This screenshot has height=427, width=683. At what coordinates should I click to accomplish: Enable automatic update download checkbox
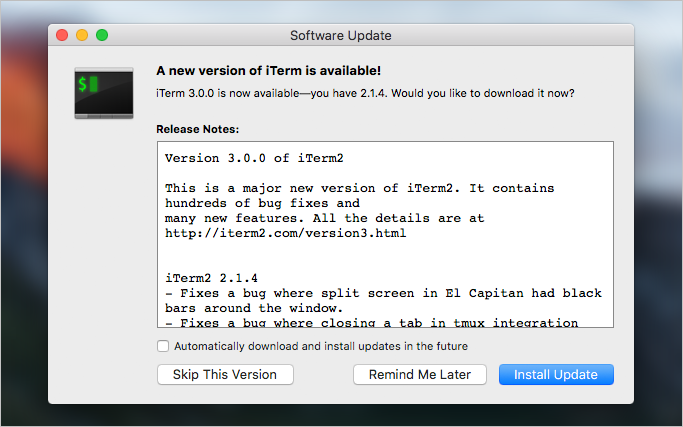click(x=163, y=346)
